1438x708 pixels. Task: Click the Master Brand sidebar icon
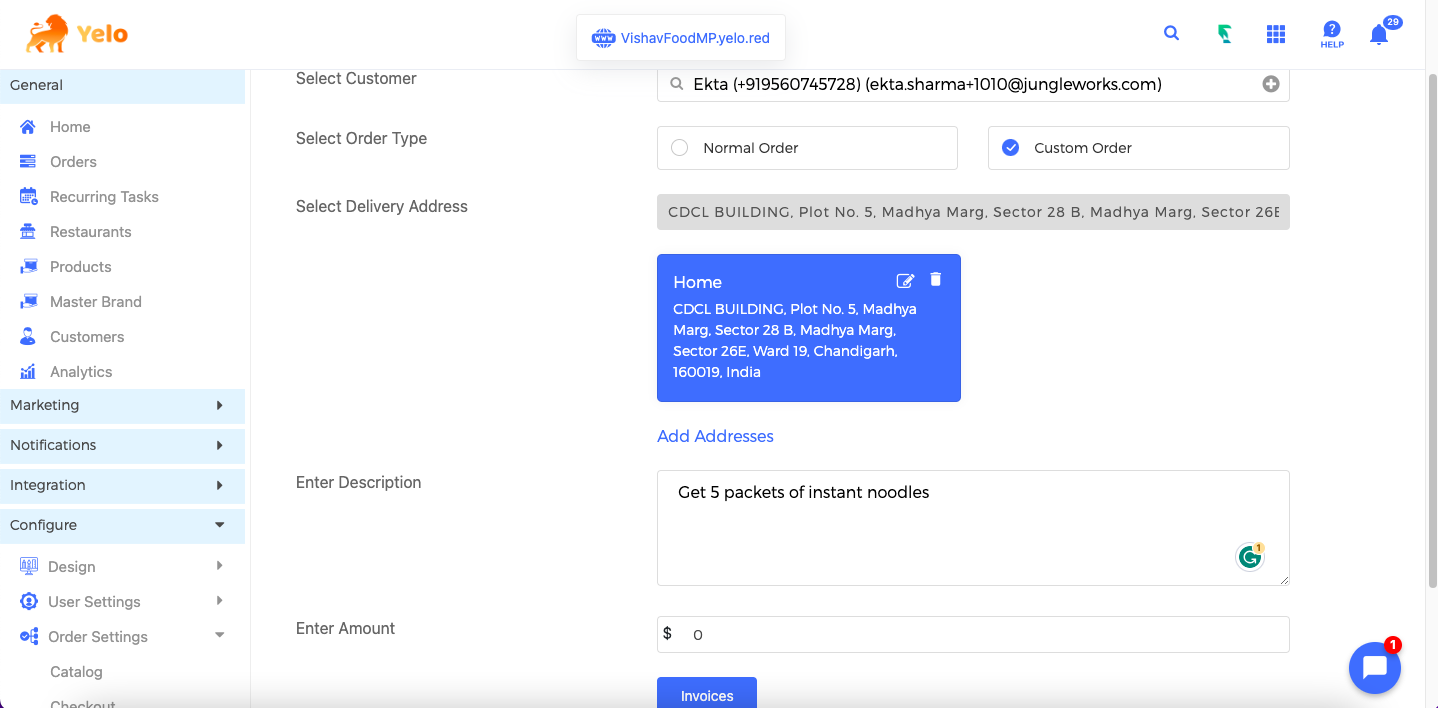pos(28,302)
